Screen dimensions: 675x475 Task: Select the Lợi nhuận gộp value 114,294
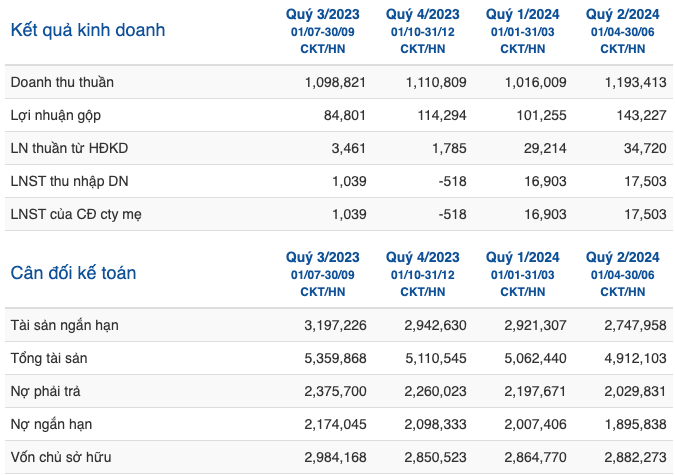click(442, 115)
